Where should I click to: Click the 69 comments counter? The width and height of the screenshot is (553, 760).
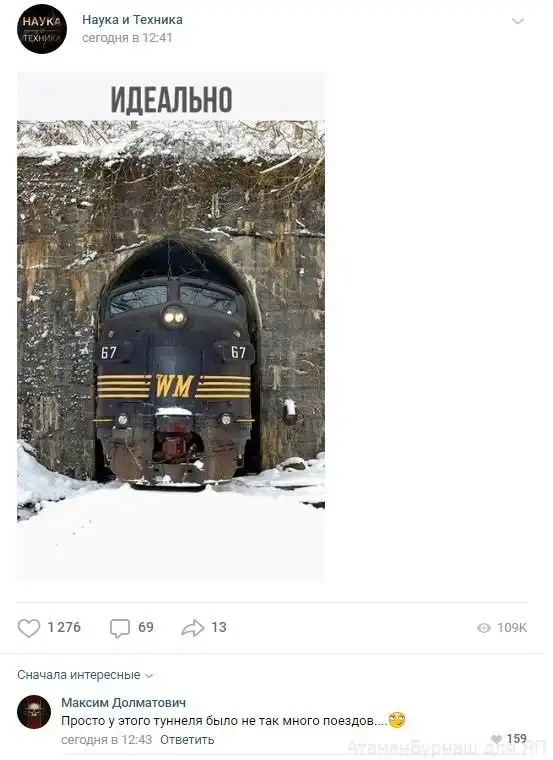[146, 628]
